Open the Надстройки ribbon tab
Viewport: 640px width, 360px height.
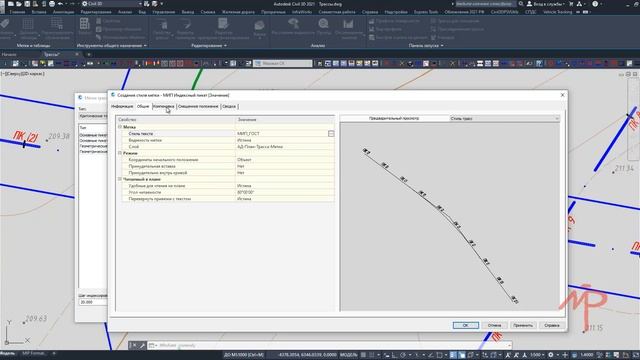[396, 12]
